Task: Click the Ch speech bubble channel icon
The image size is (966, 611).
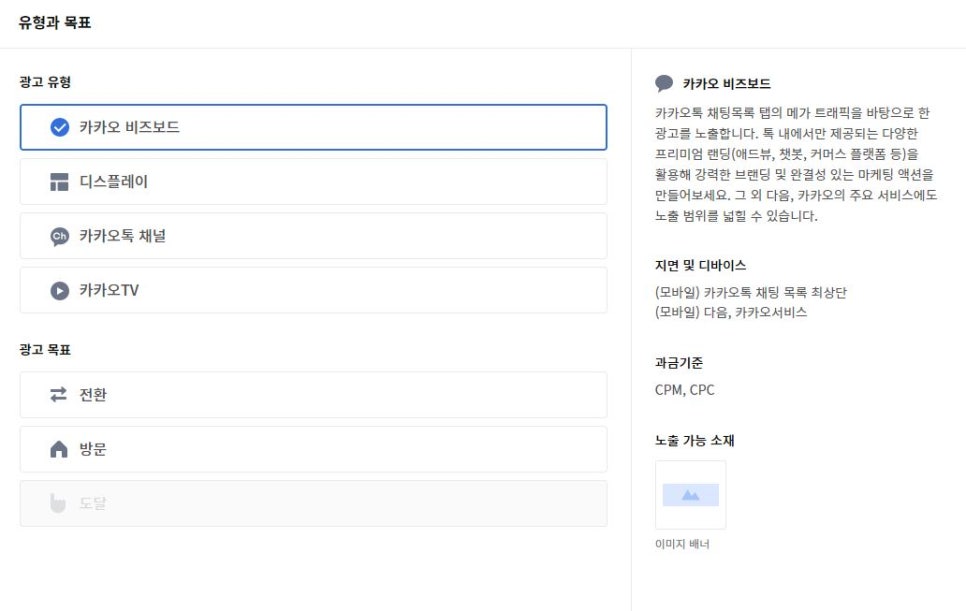Action: [60, 237]
